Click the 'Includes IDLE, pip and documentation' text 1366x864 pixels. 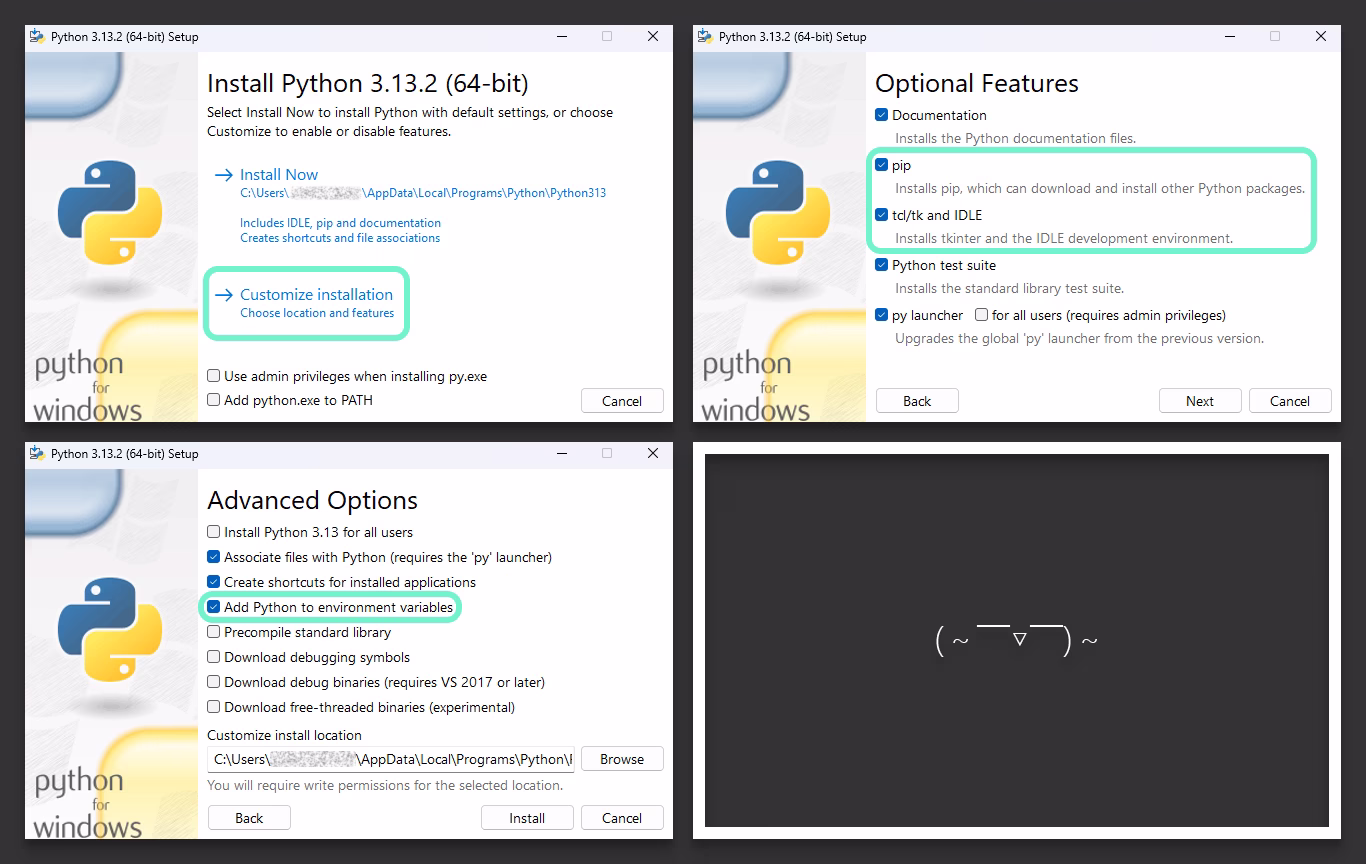[x=340, y=223]
